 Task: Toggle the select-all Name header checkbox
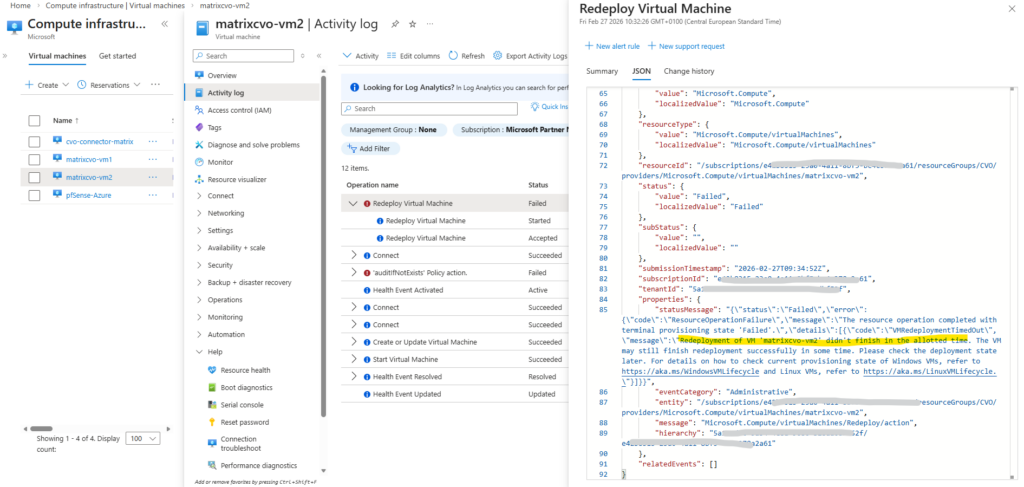coord(34,120)
